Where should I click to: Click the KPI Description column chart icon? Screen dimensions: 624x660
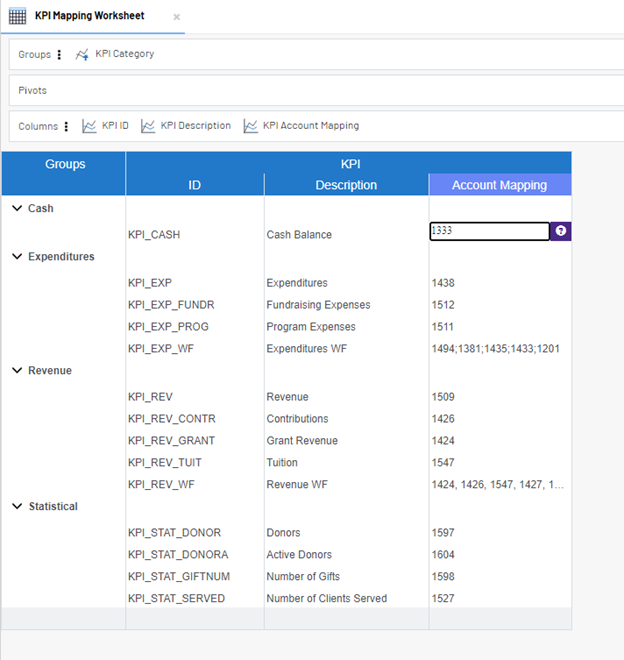coord(148,126)
